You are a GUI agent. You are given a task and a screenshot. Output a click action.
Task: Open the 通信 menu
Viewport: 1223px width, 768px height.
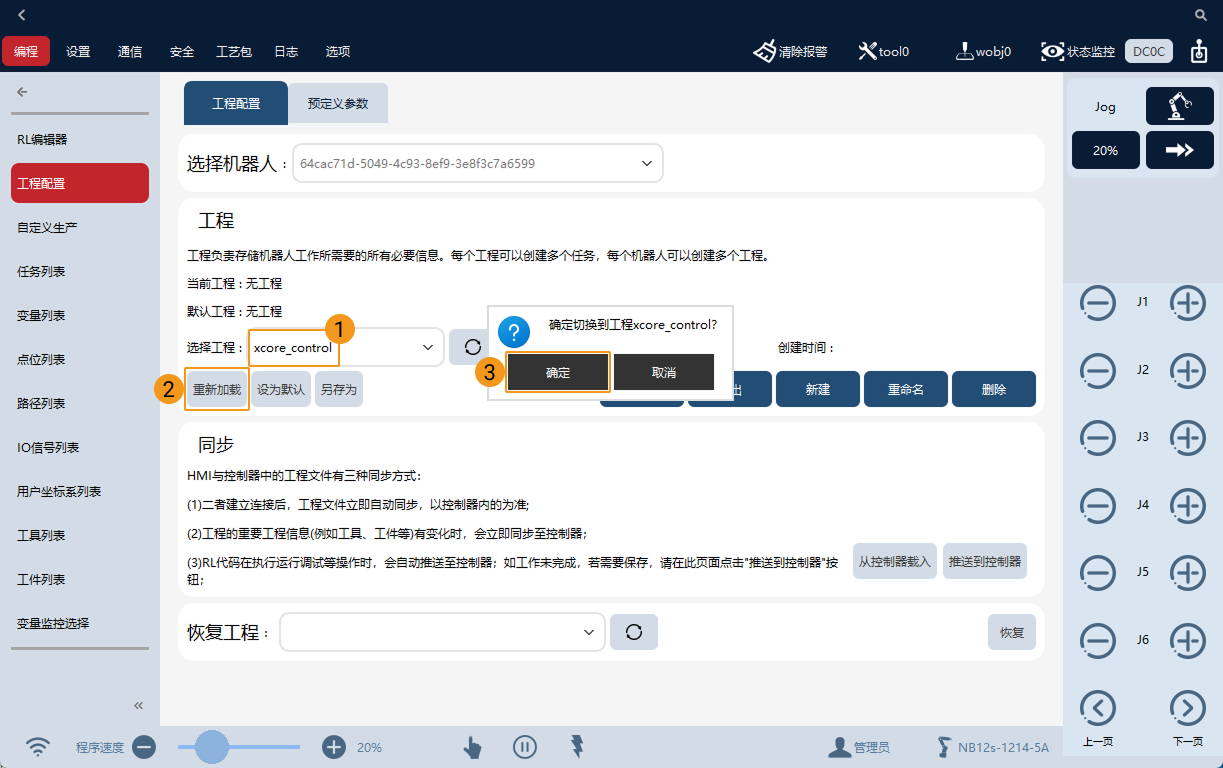pos(130,52)
